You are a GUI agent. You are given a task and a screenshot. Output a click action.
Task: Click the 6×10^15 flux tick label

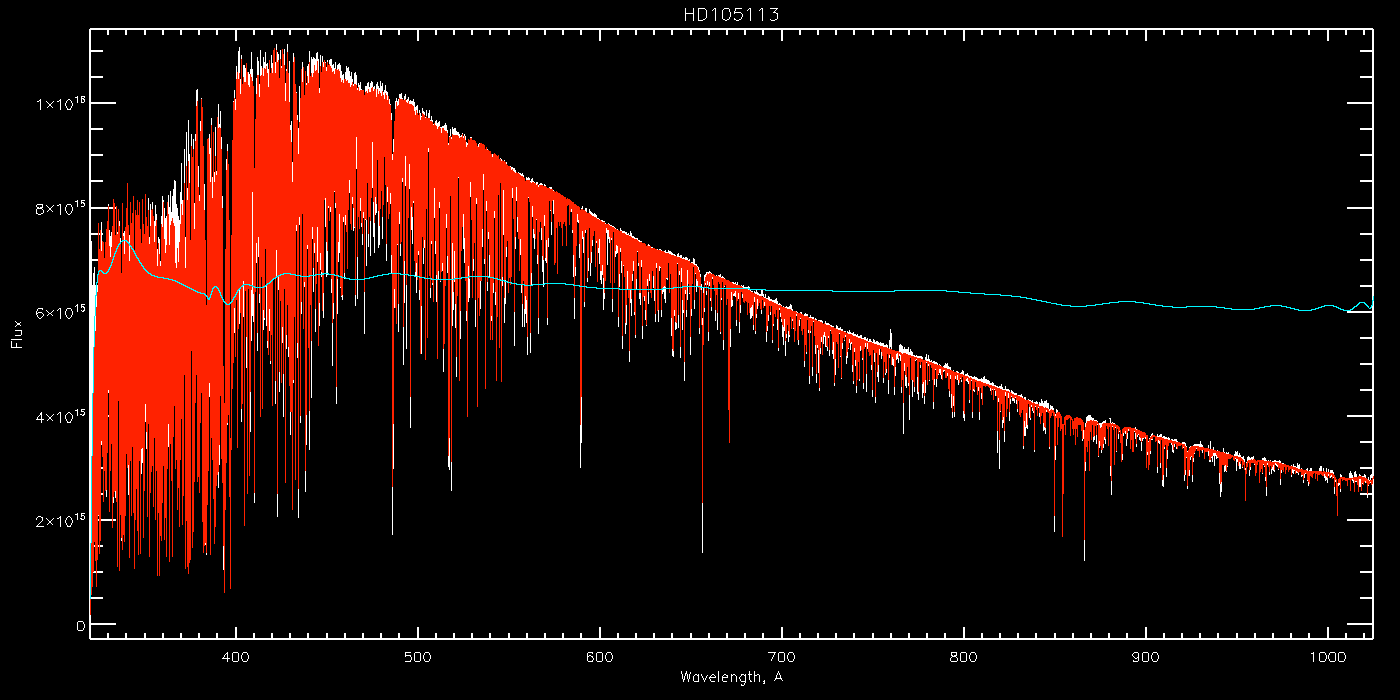[59, 312]
